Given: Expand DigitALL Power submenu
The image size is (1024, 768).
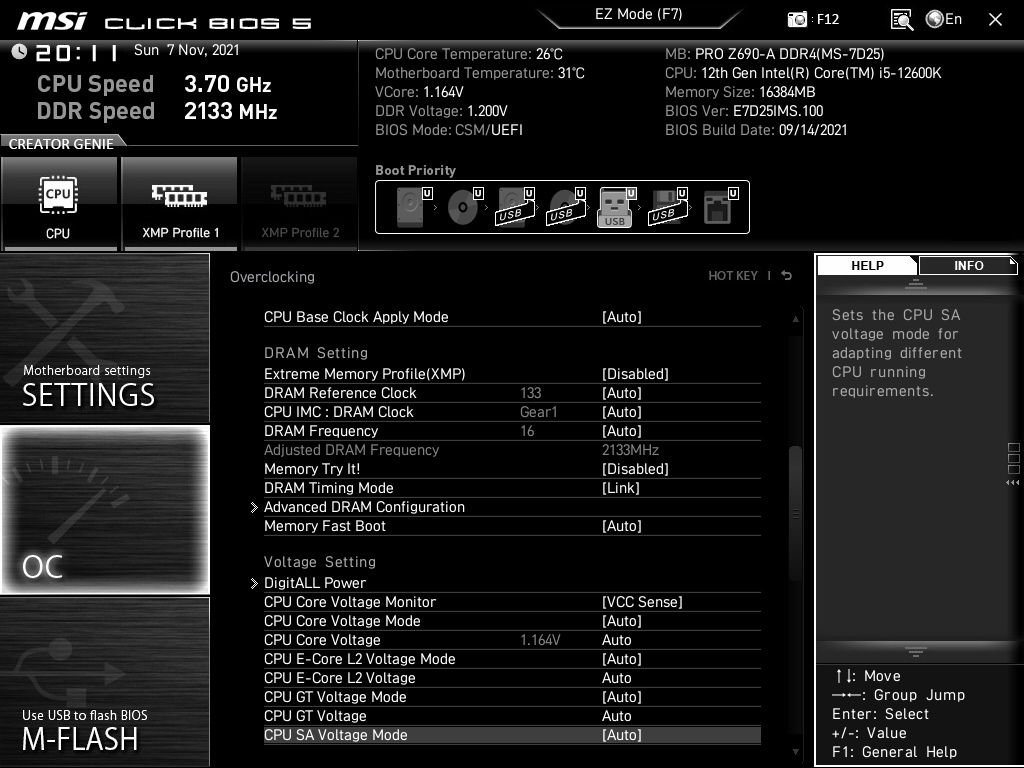Looking at the screenshot, I should 505,583.
